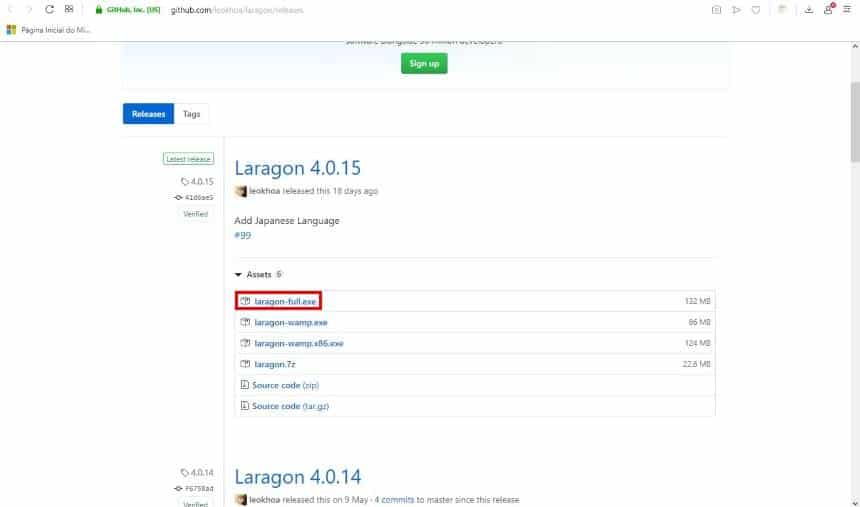
Task: Open the 4 commits link
Action: pos(394,500)
